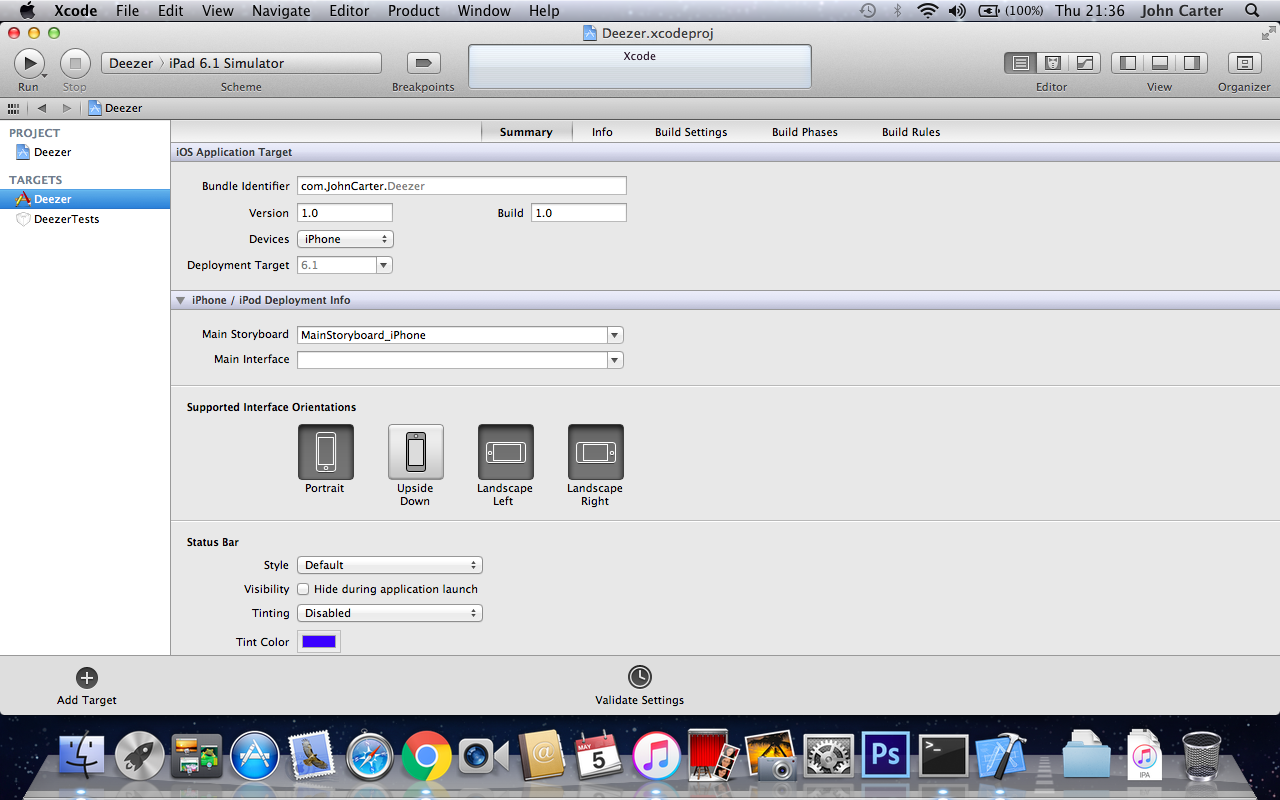Toggle the Breakpoints button
This screenshot has width=1280, height=800.
click(x=423, y=63)
